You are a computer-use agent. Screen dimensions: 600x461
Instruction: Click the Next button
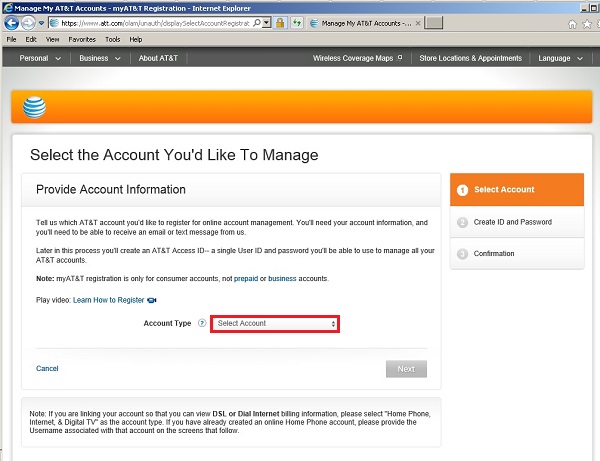406,369
